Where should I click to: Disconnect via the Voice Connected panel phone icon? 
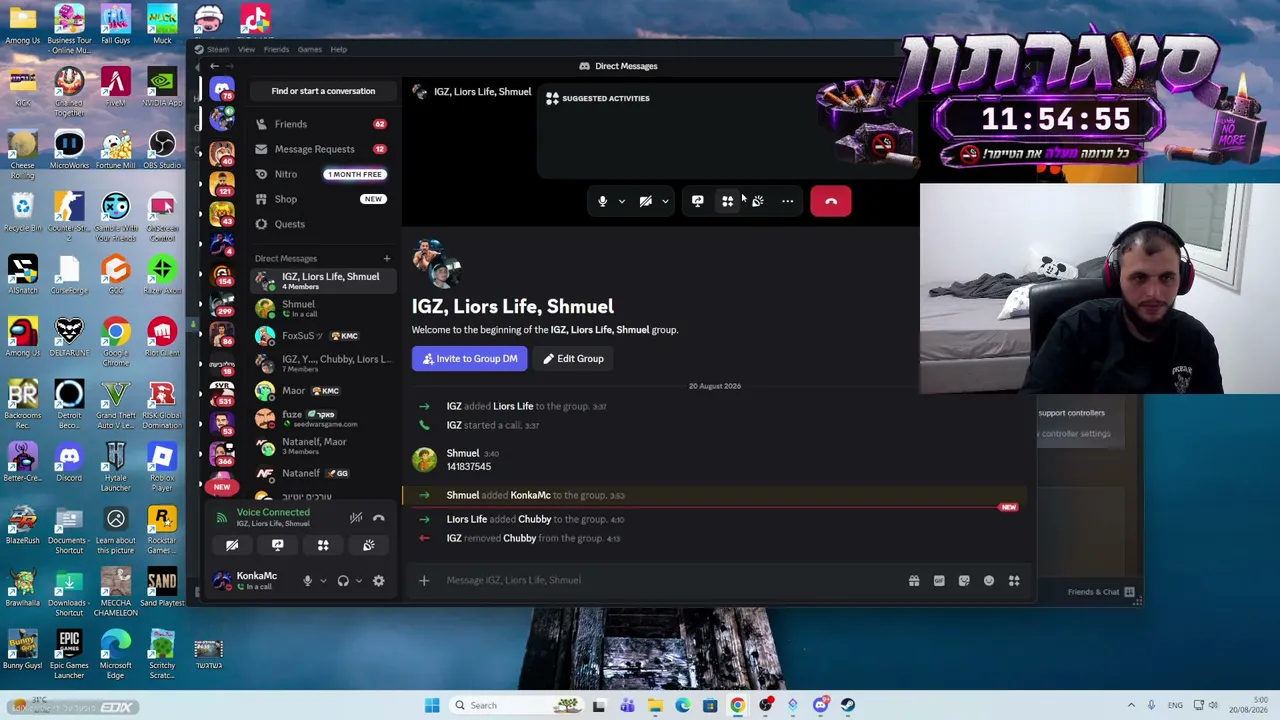coord(379,518)
